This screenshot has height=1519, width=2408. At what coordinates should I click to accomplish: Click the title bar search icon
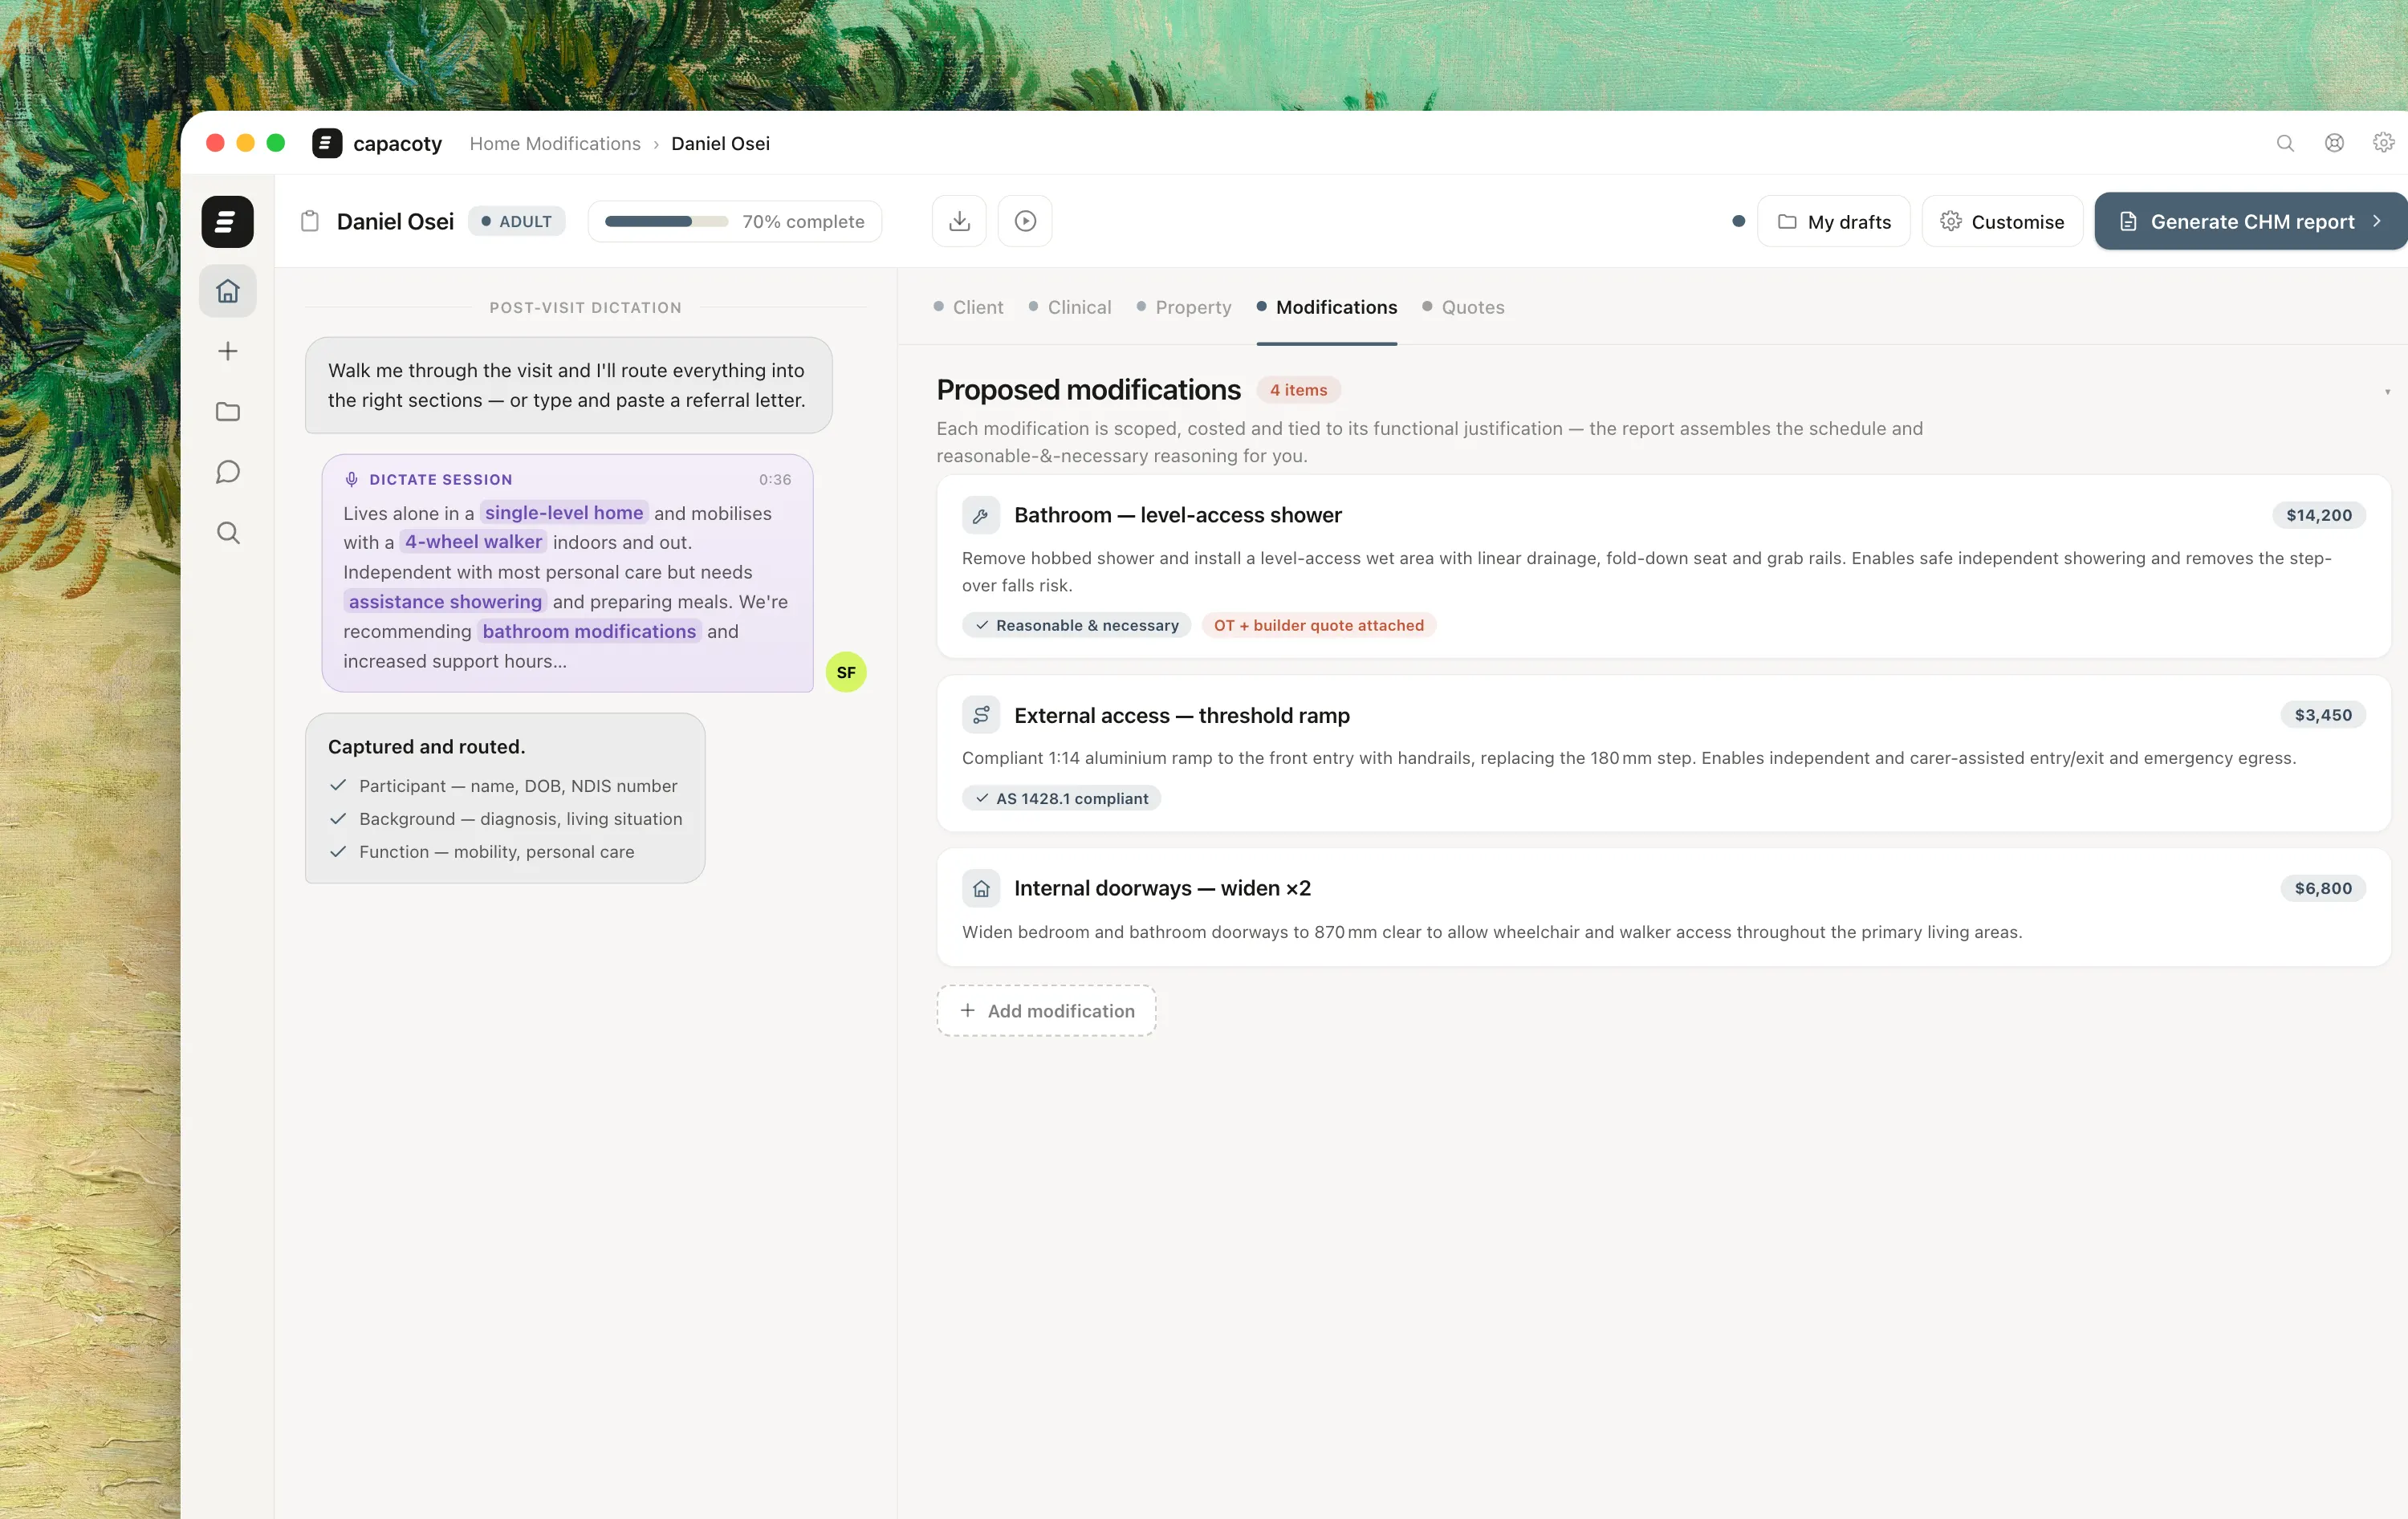tap(2285, 143)
